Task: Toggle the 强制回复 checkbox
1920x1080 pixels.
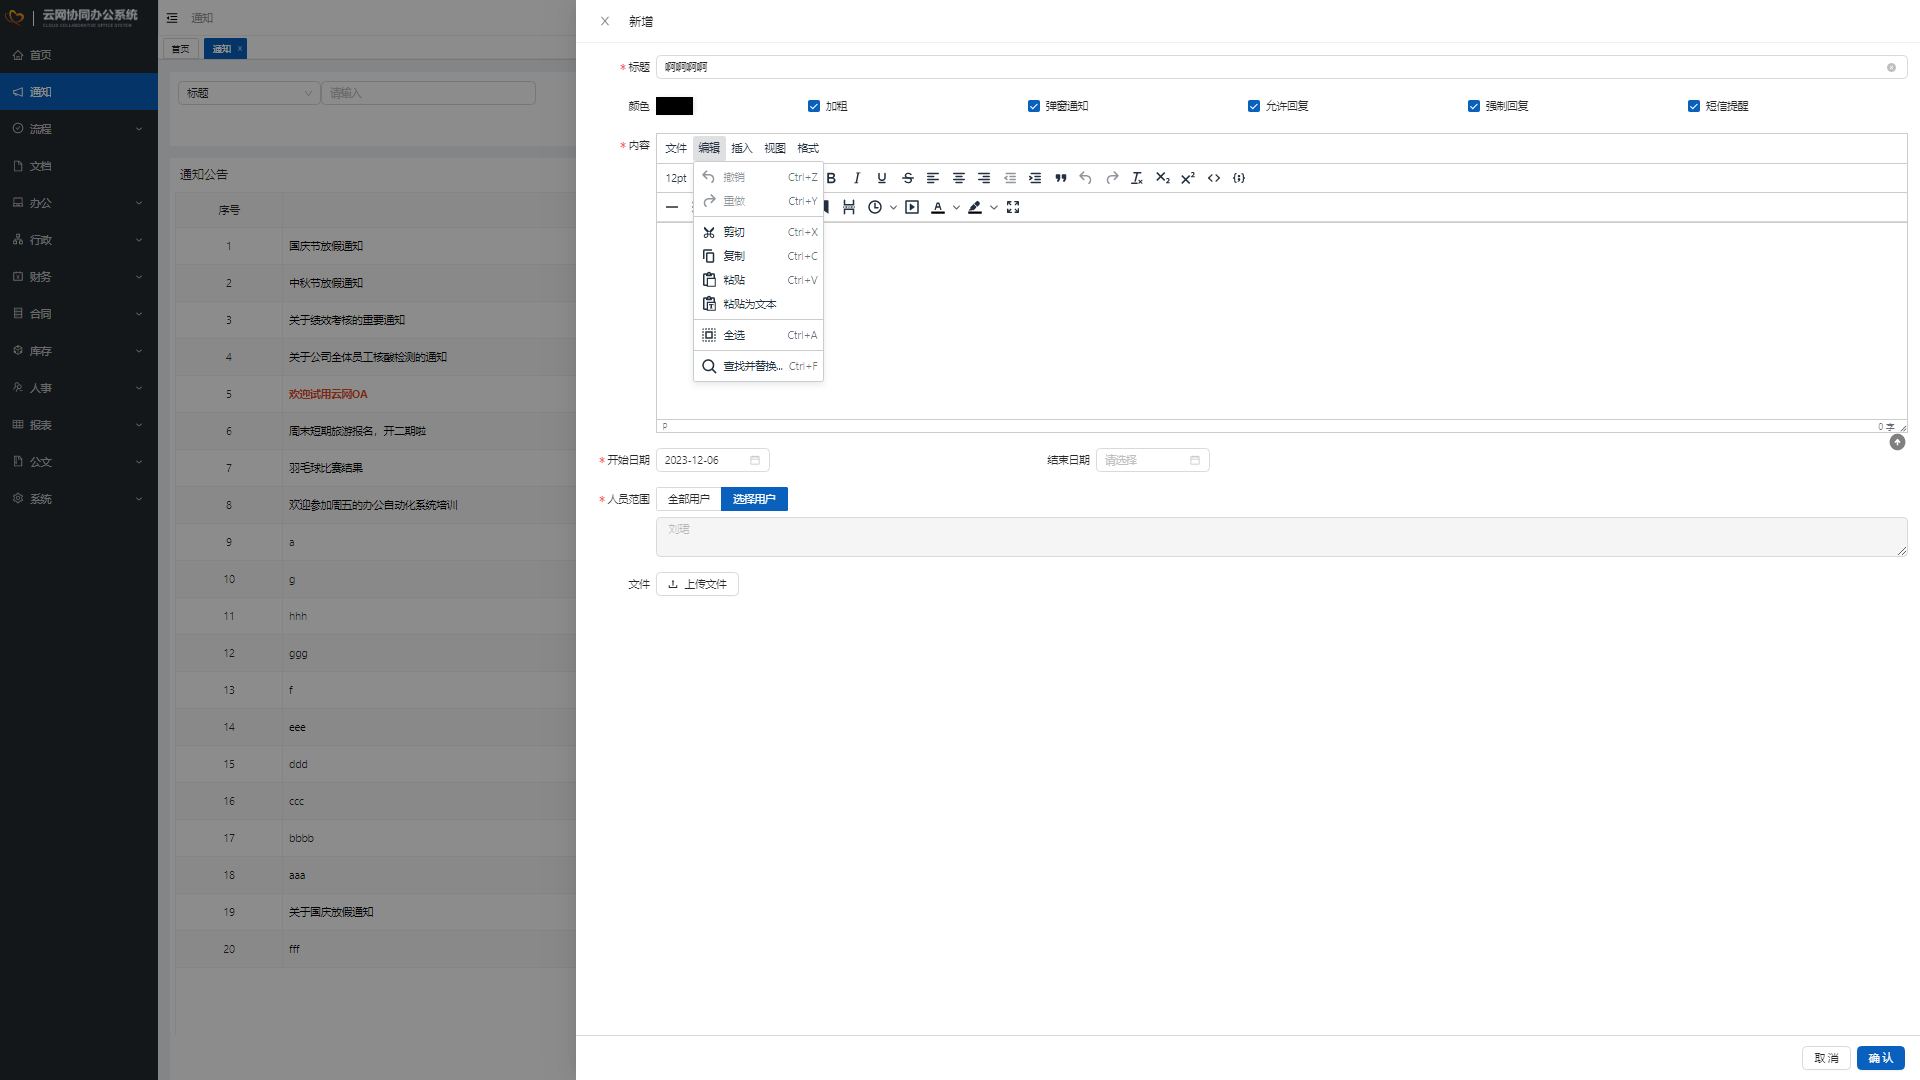Action: [x=1474, y=106]
